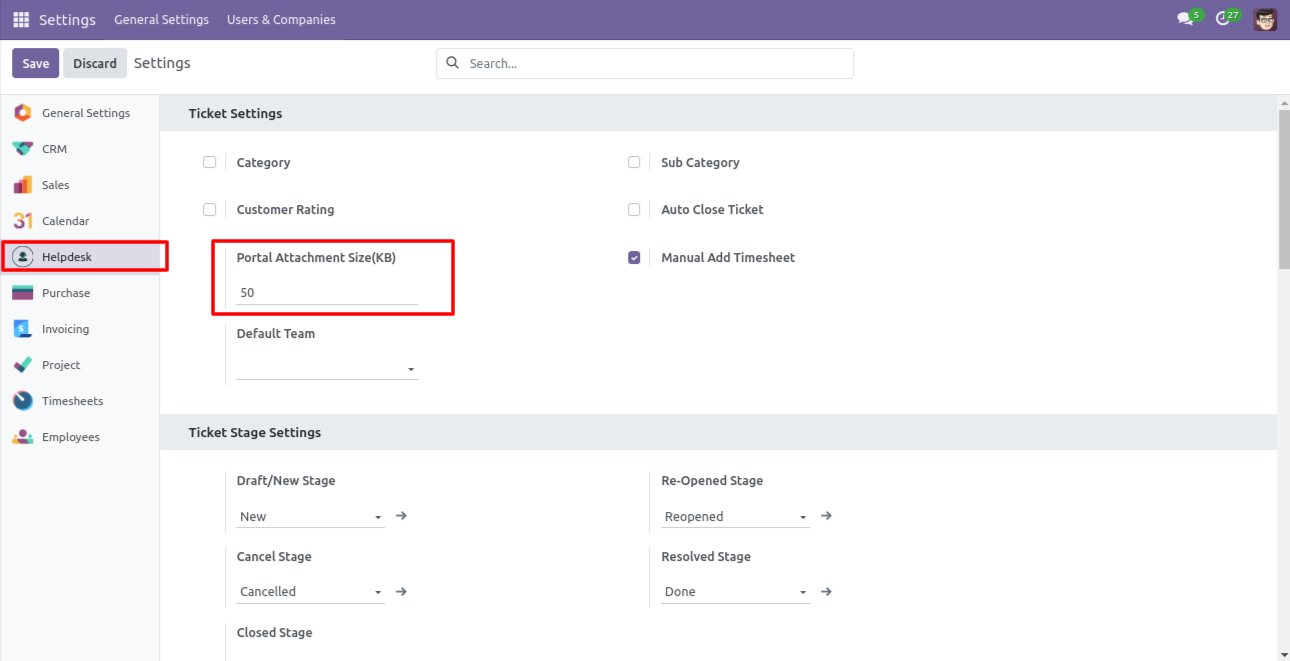The image size is (1290, 661).
Task: Enable the Sub Category checkbox
Action: click(x=634, y=162)
